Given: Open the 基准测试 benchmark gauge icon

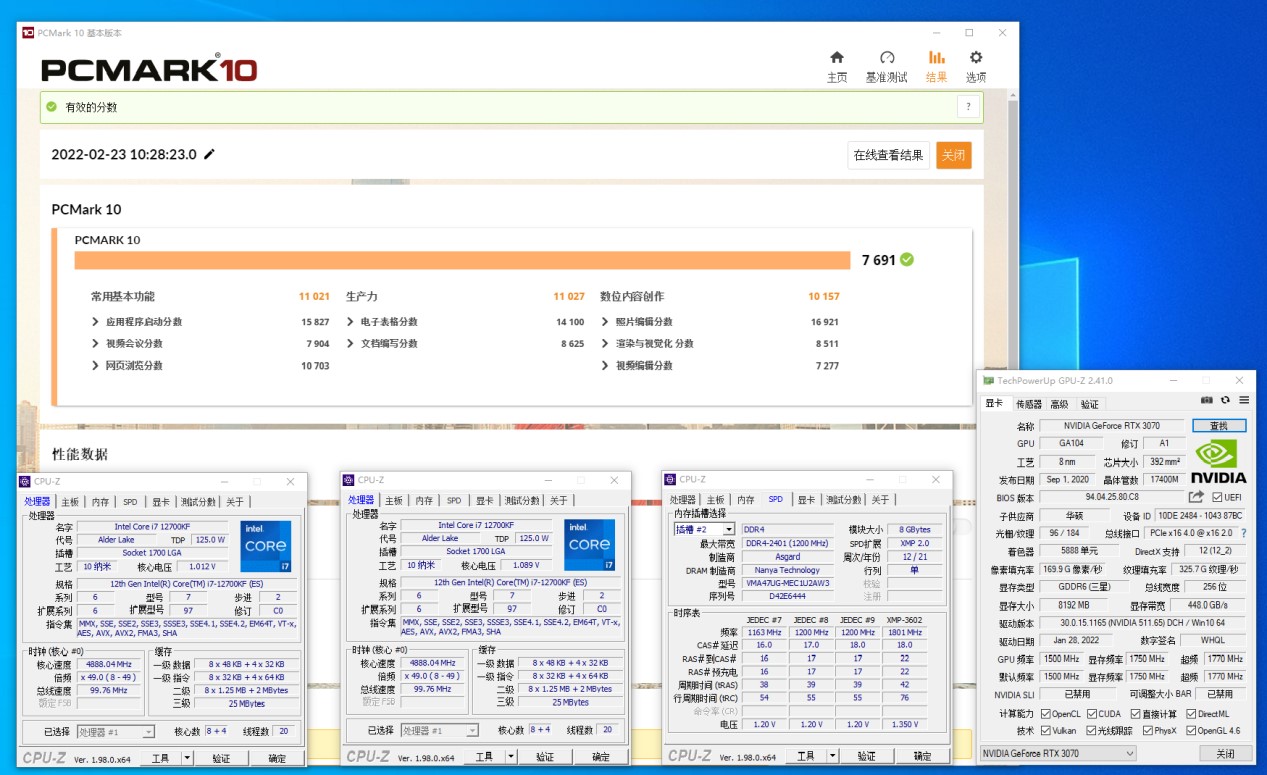Looking at the screenshot, I should (886, 58).
